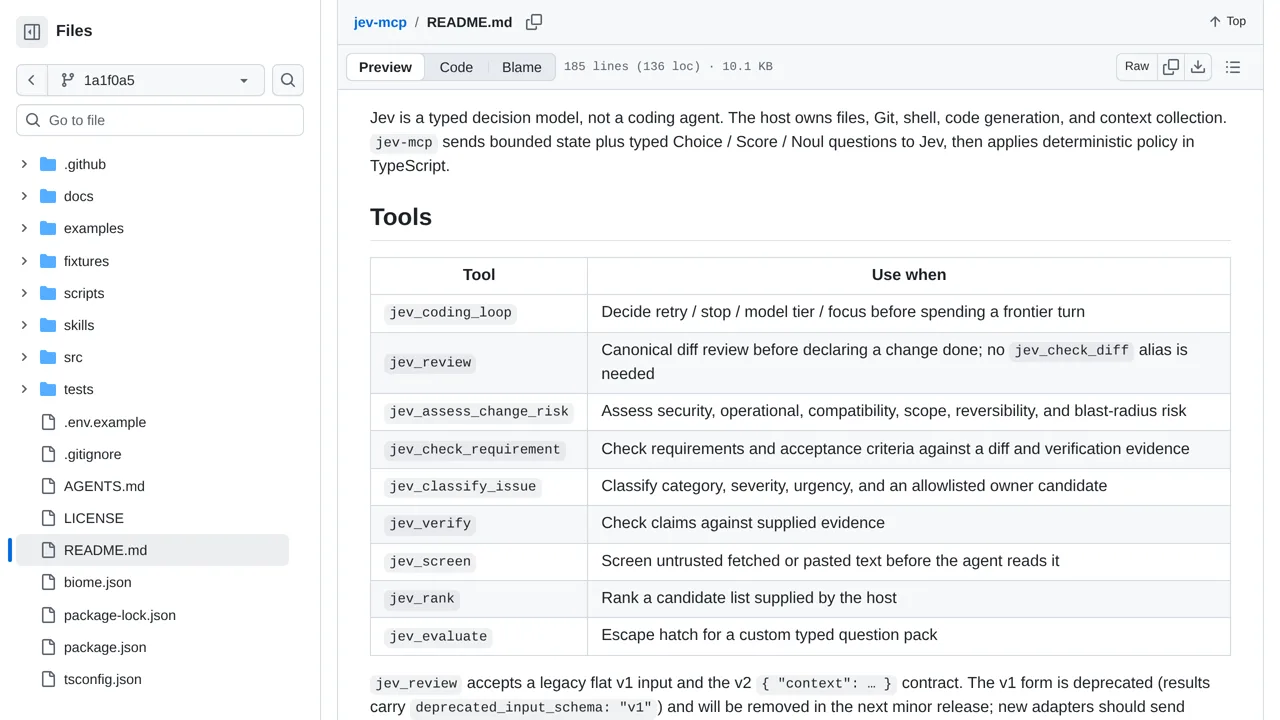Click the .github folder icon
Screen dimensions: 1280x720
point(48,164)
